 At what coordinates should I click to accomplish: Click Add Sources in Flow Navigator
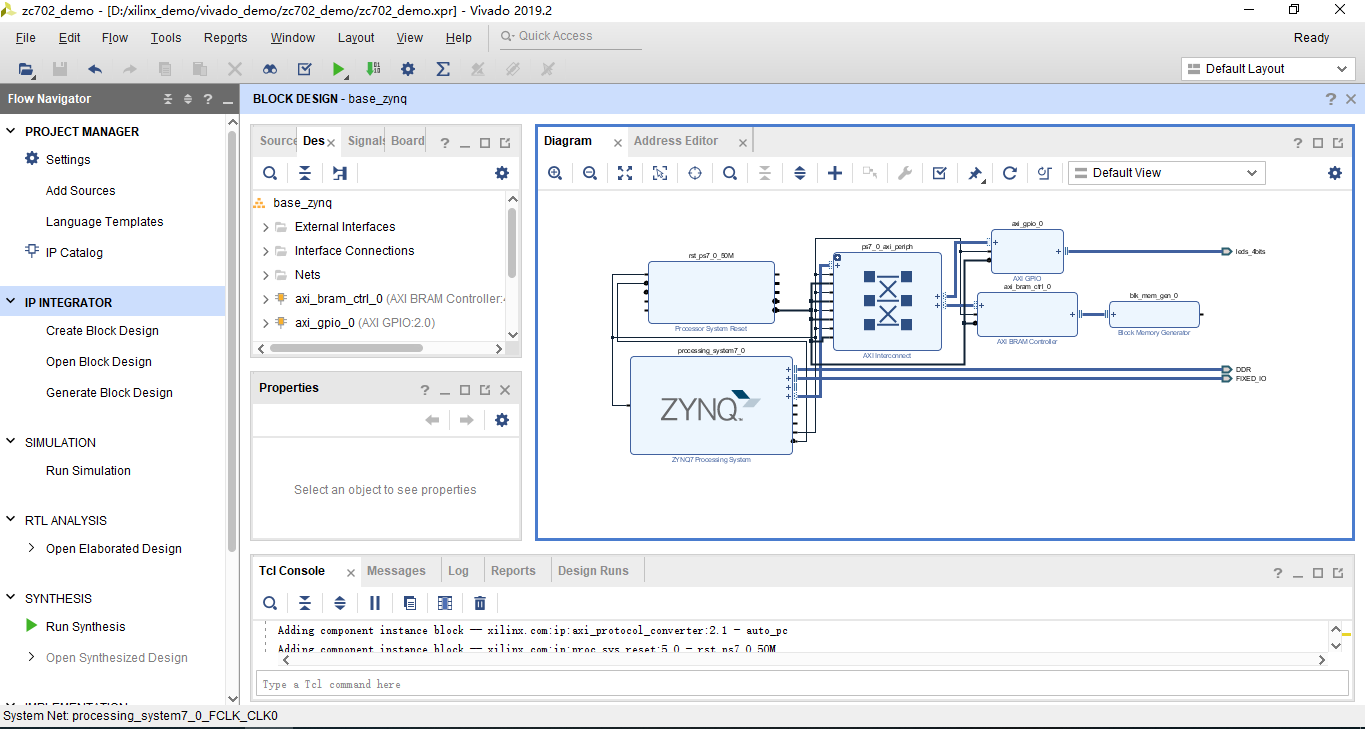80,191
